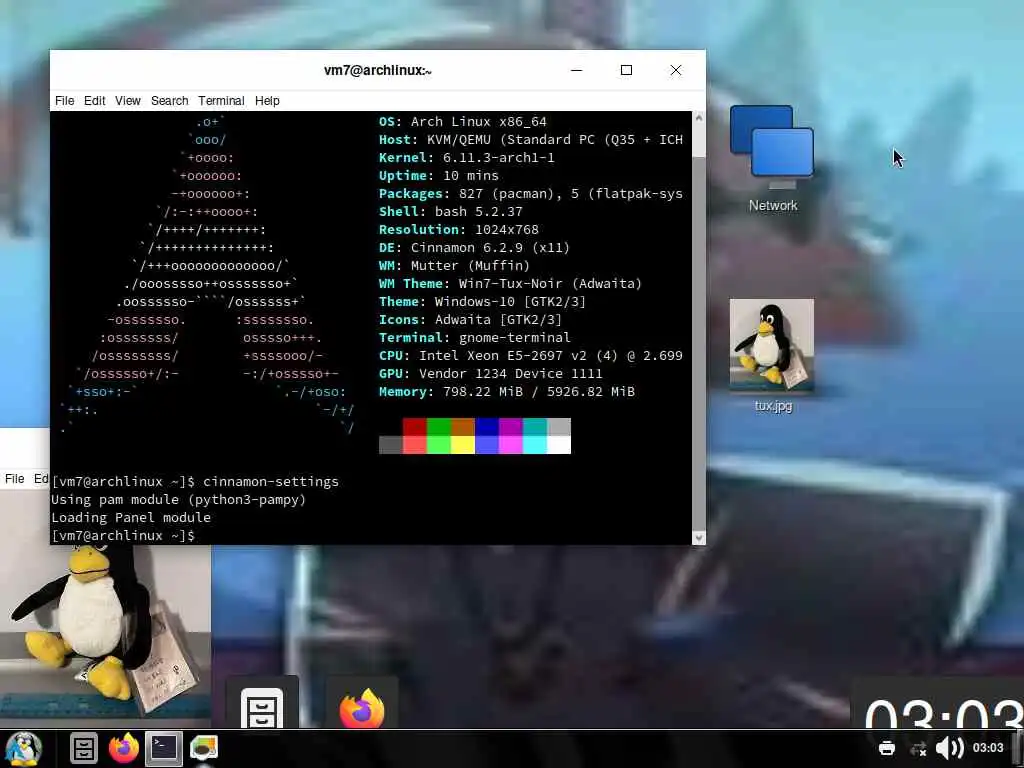Click the "Shell: bash 5.2.37" line
The image size is (1024, 768).
tap(451, 212)
